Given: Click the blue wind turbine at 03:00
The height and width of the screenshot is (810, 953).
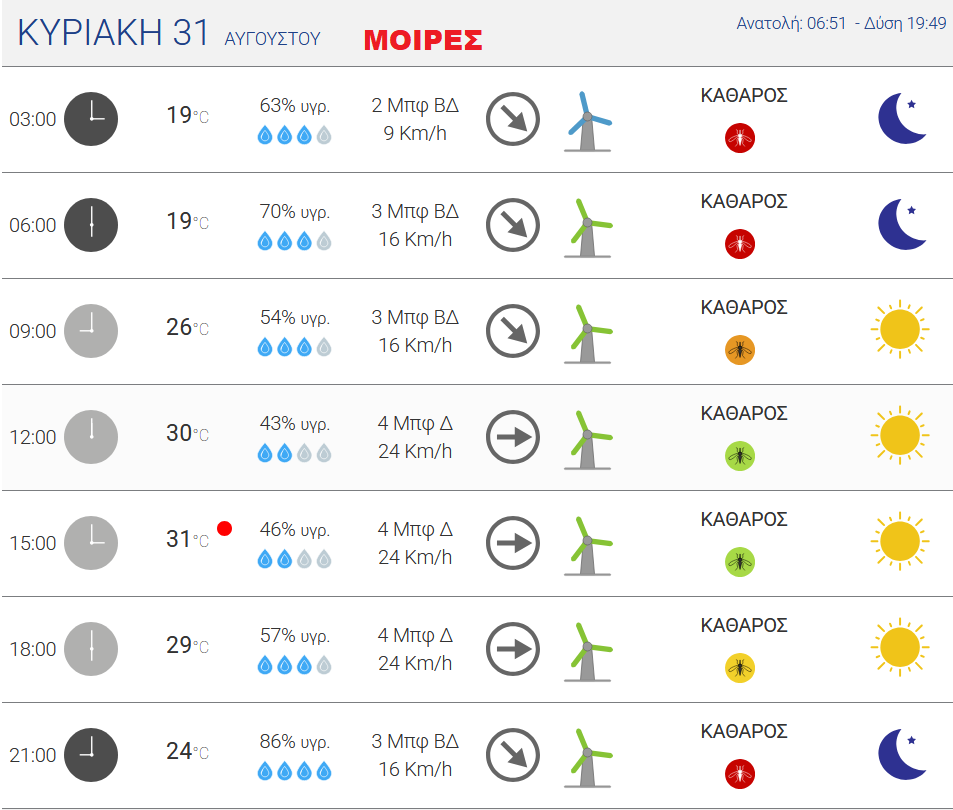Looking at the screenshot, I should pyautogui.click(x=588, y=121).
